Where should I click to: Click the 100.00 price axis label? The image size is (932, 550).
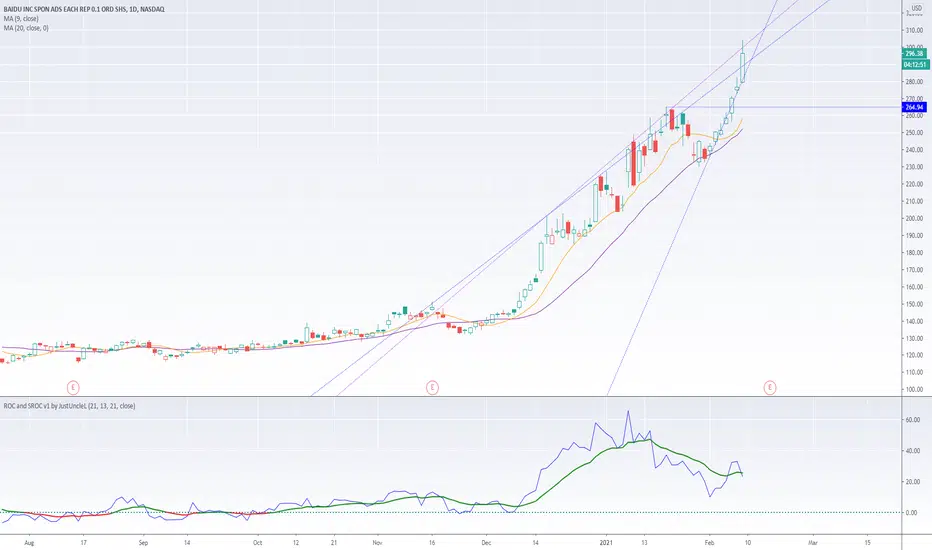914,389
